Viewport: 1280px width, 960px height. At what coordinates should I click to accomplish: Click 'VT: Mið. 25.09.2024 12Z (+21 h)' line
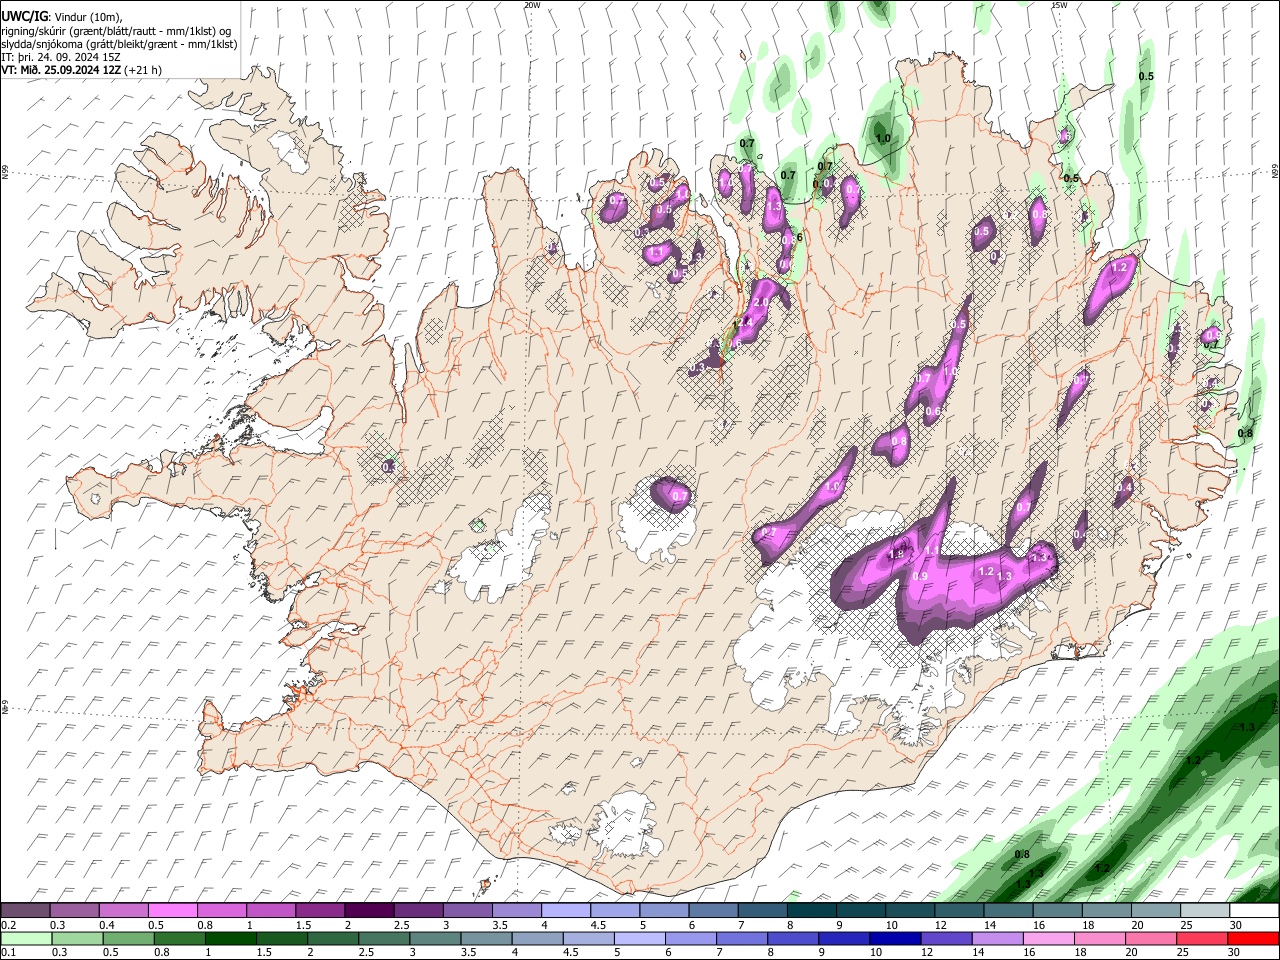coord(81,70)
